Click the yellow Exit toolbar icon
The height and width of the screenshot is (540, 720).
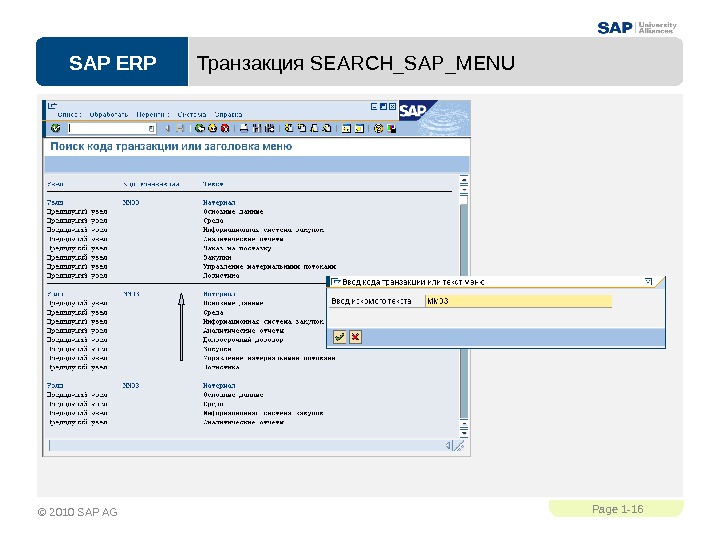[212, 128]
